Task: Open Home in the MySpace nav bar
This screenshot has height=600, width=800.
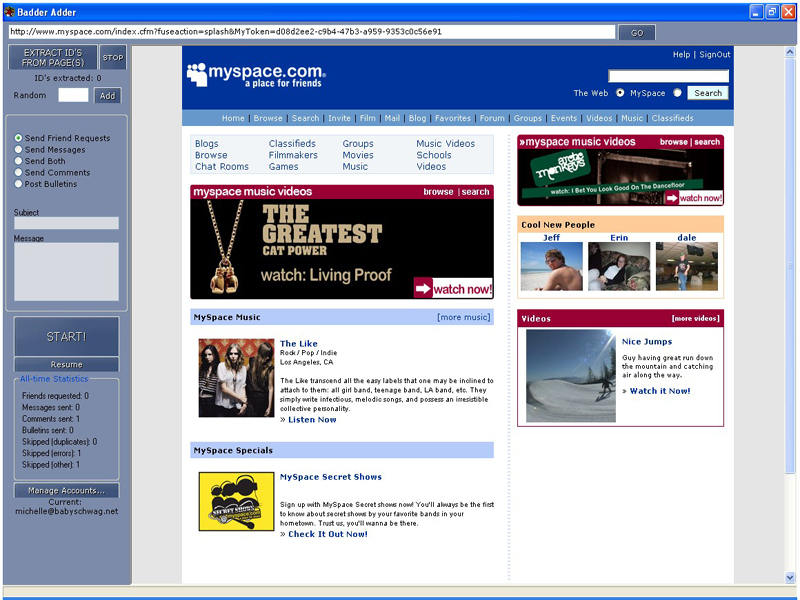Action: (x=233, y=118)
